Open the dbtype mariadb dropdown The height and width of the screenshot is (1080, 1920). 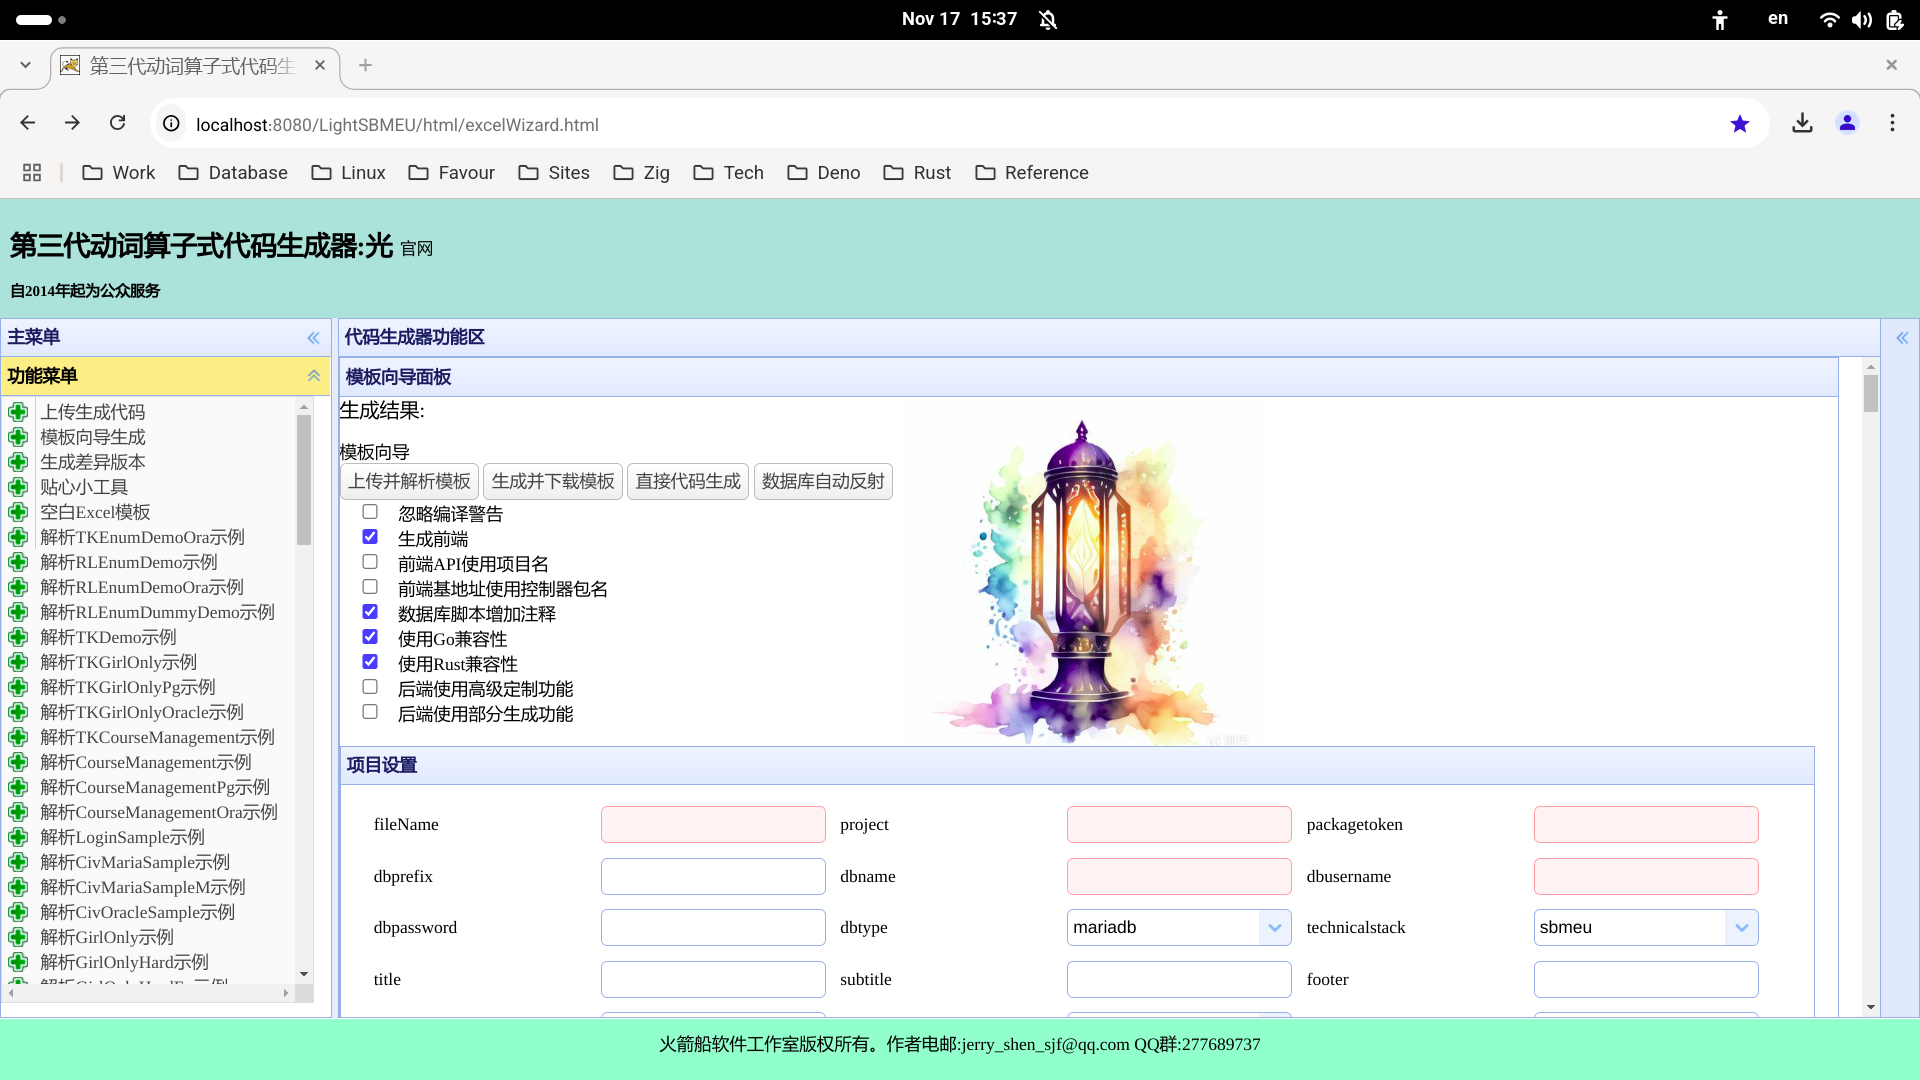(1274, 927)
